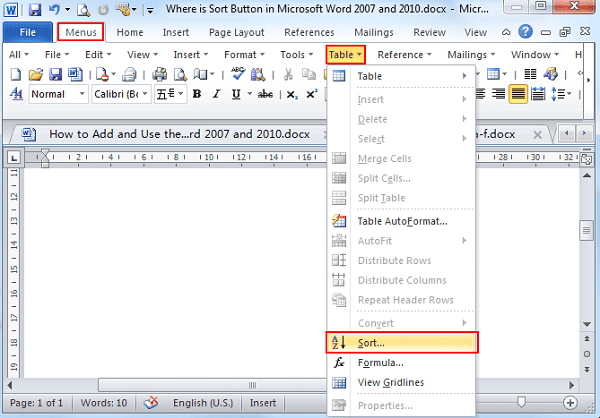Image resolution: width=600 pixels, height=418 pixels.
Task: Click the Distributed alignment icon
Action: pos(538,94)
